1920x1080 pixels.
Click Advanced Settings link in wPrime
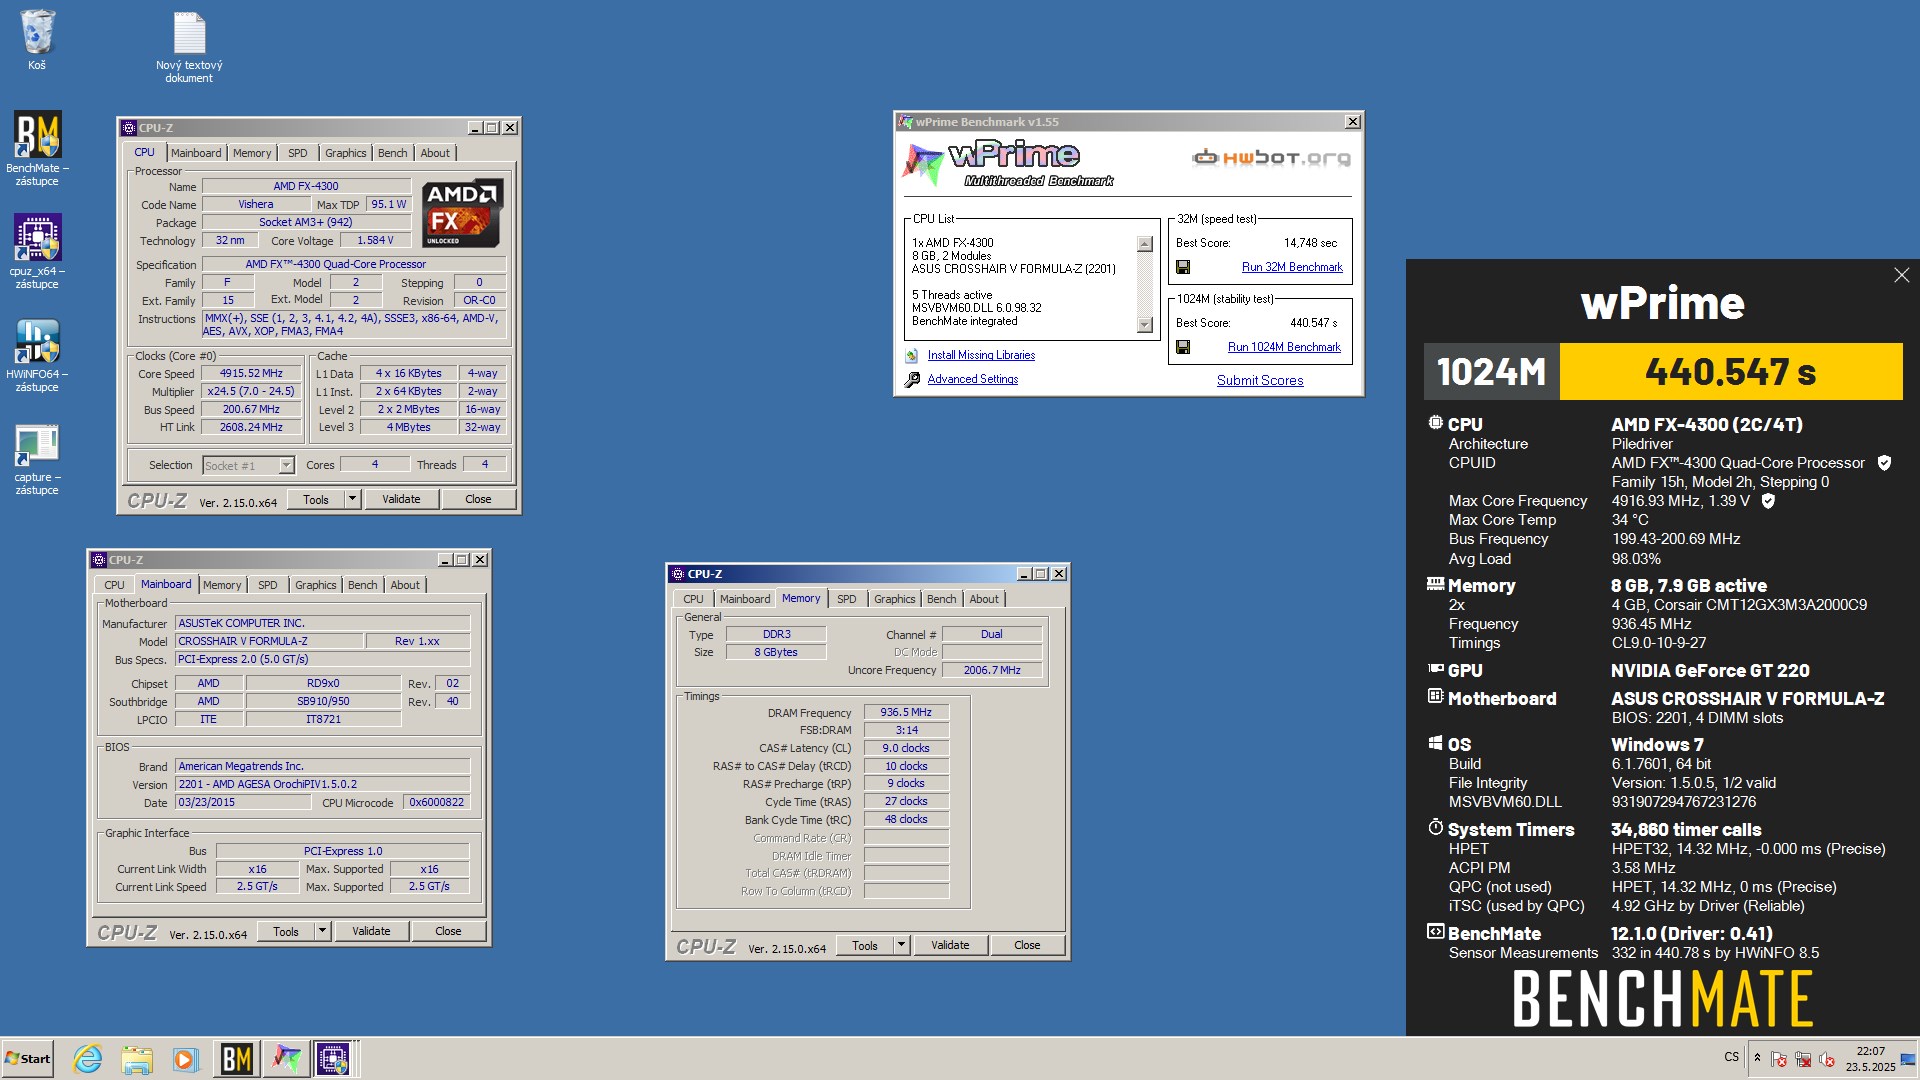click(973, 379)
